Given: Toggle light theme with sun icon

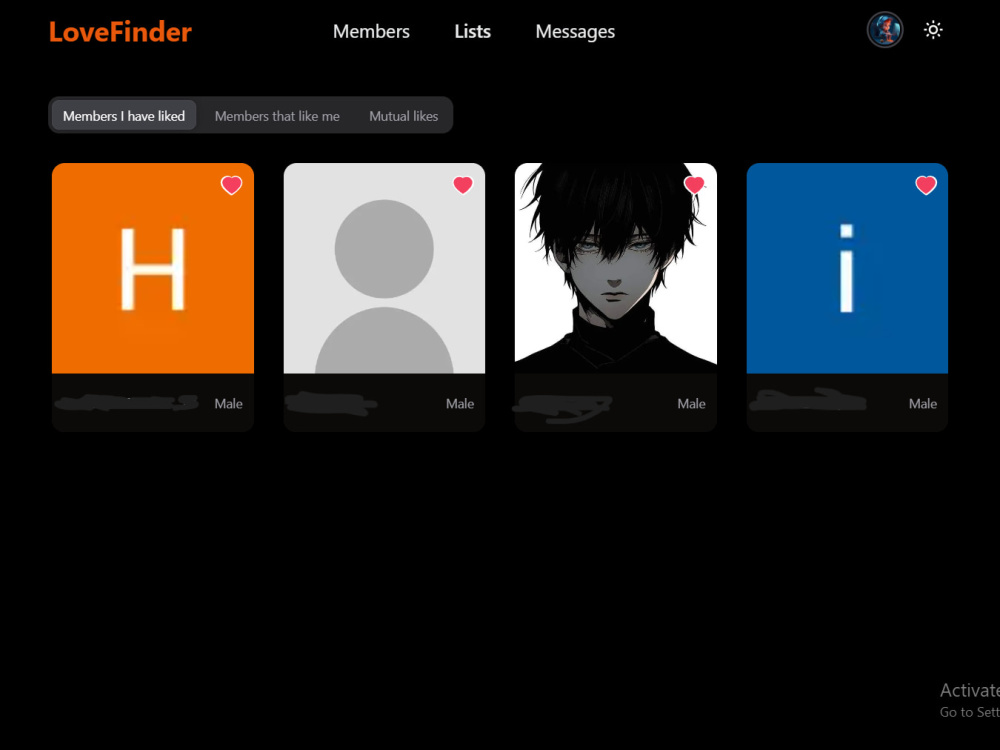Looking at the screenshot, I should click(x=933, y=30).
